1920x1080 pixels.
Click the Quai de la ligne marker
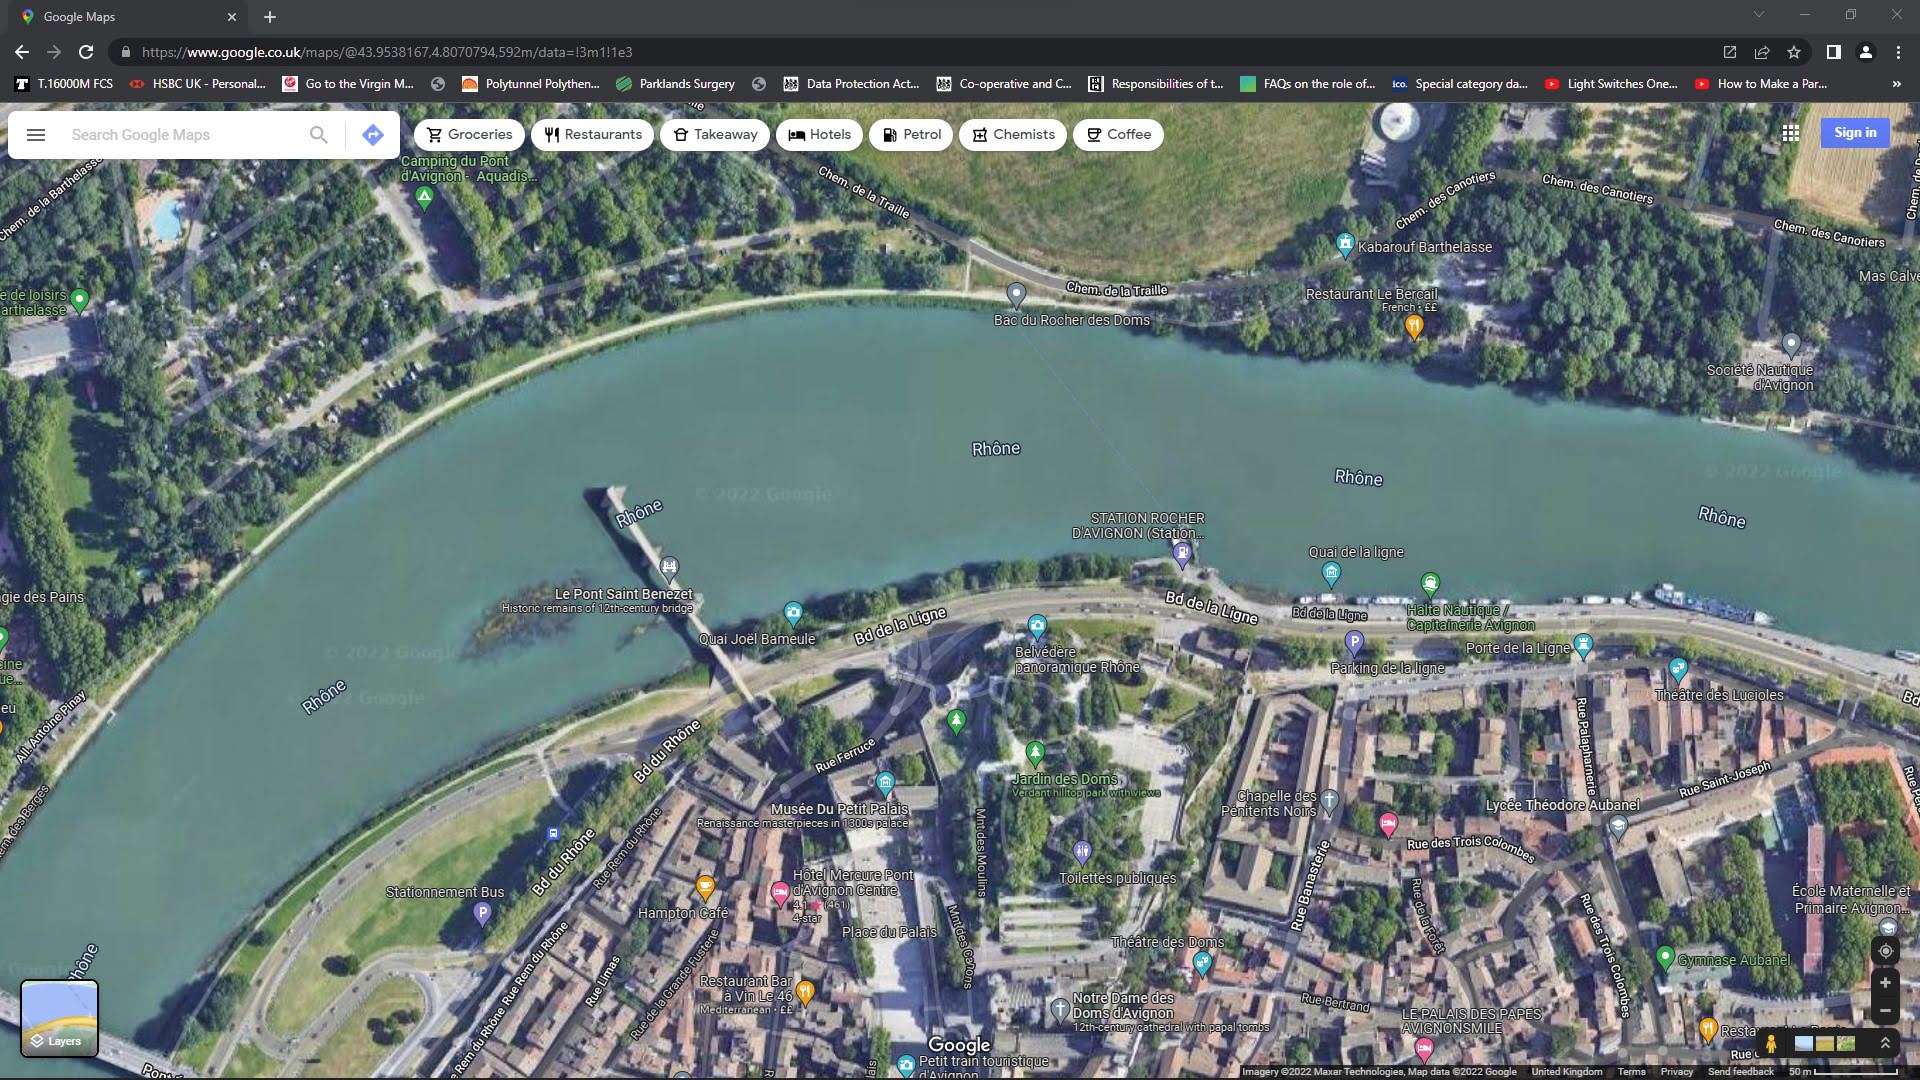point(1331,574)
